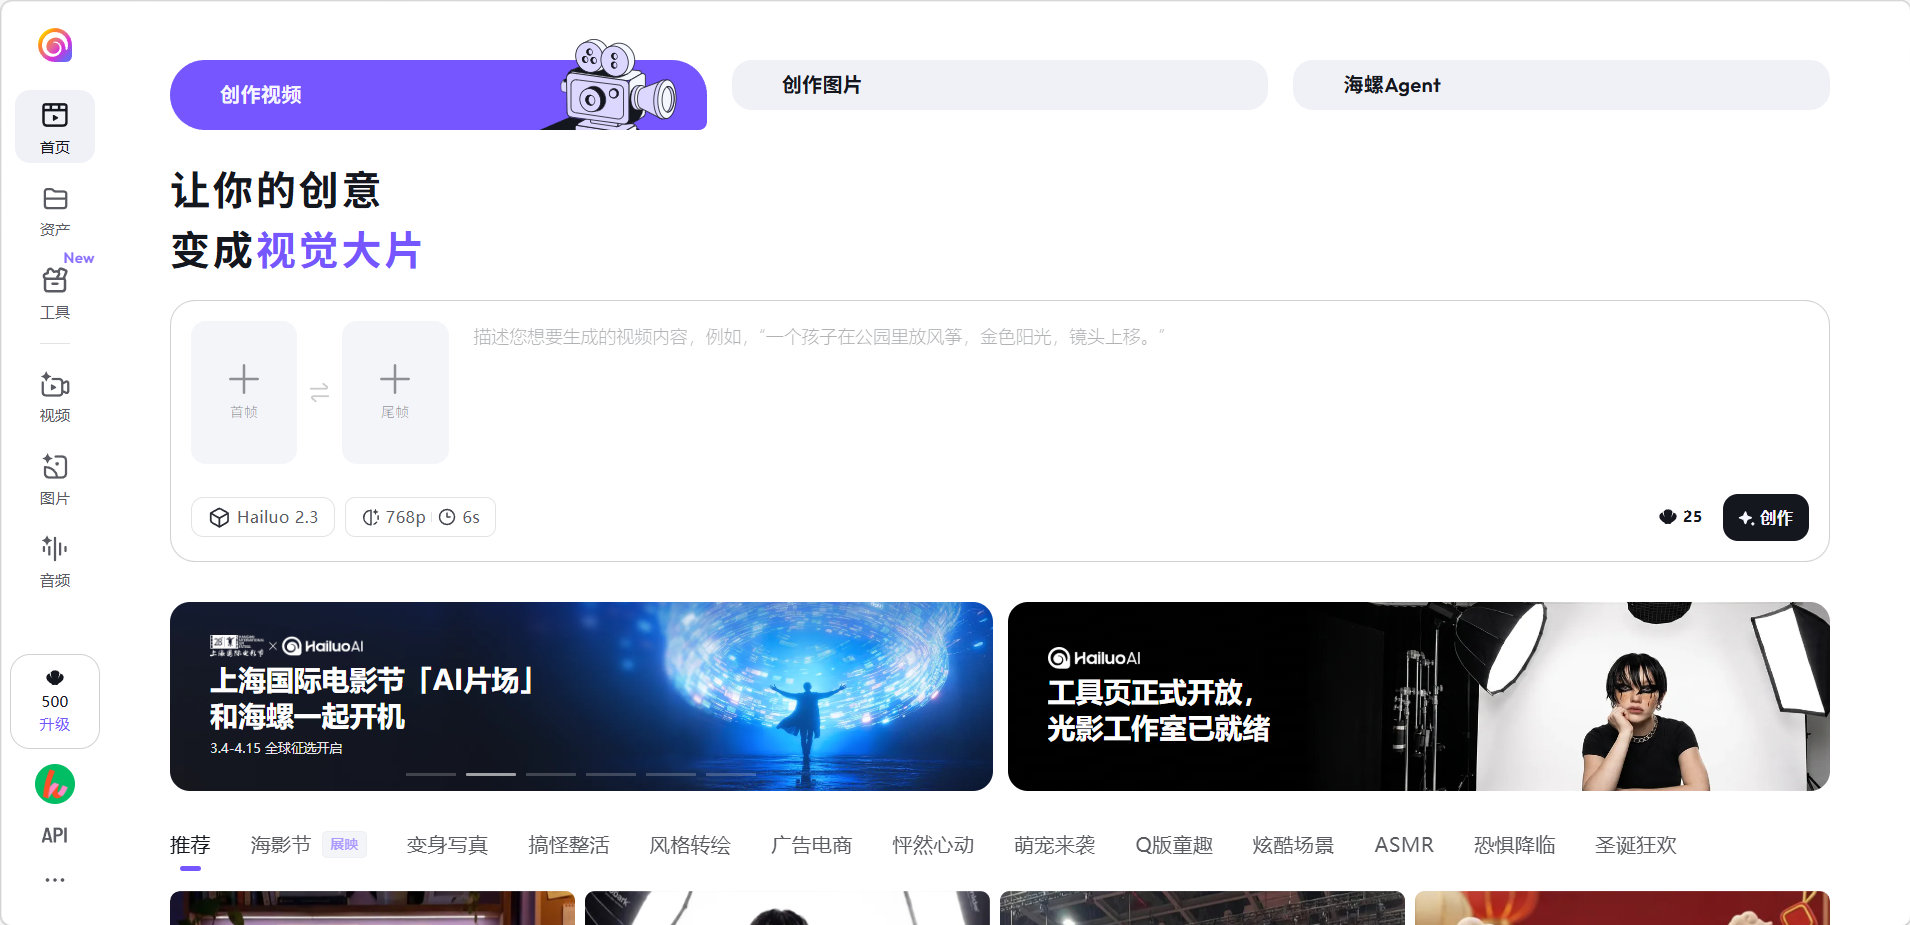1910x925 pixels.
Task: Click the 升级 upgrade credits button
Action: point(55,724)
